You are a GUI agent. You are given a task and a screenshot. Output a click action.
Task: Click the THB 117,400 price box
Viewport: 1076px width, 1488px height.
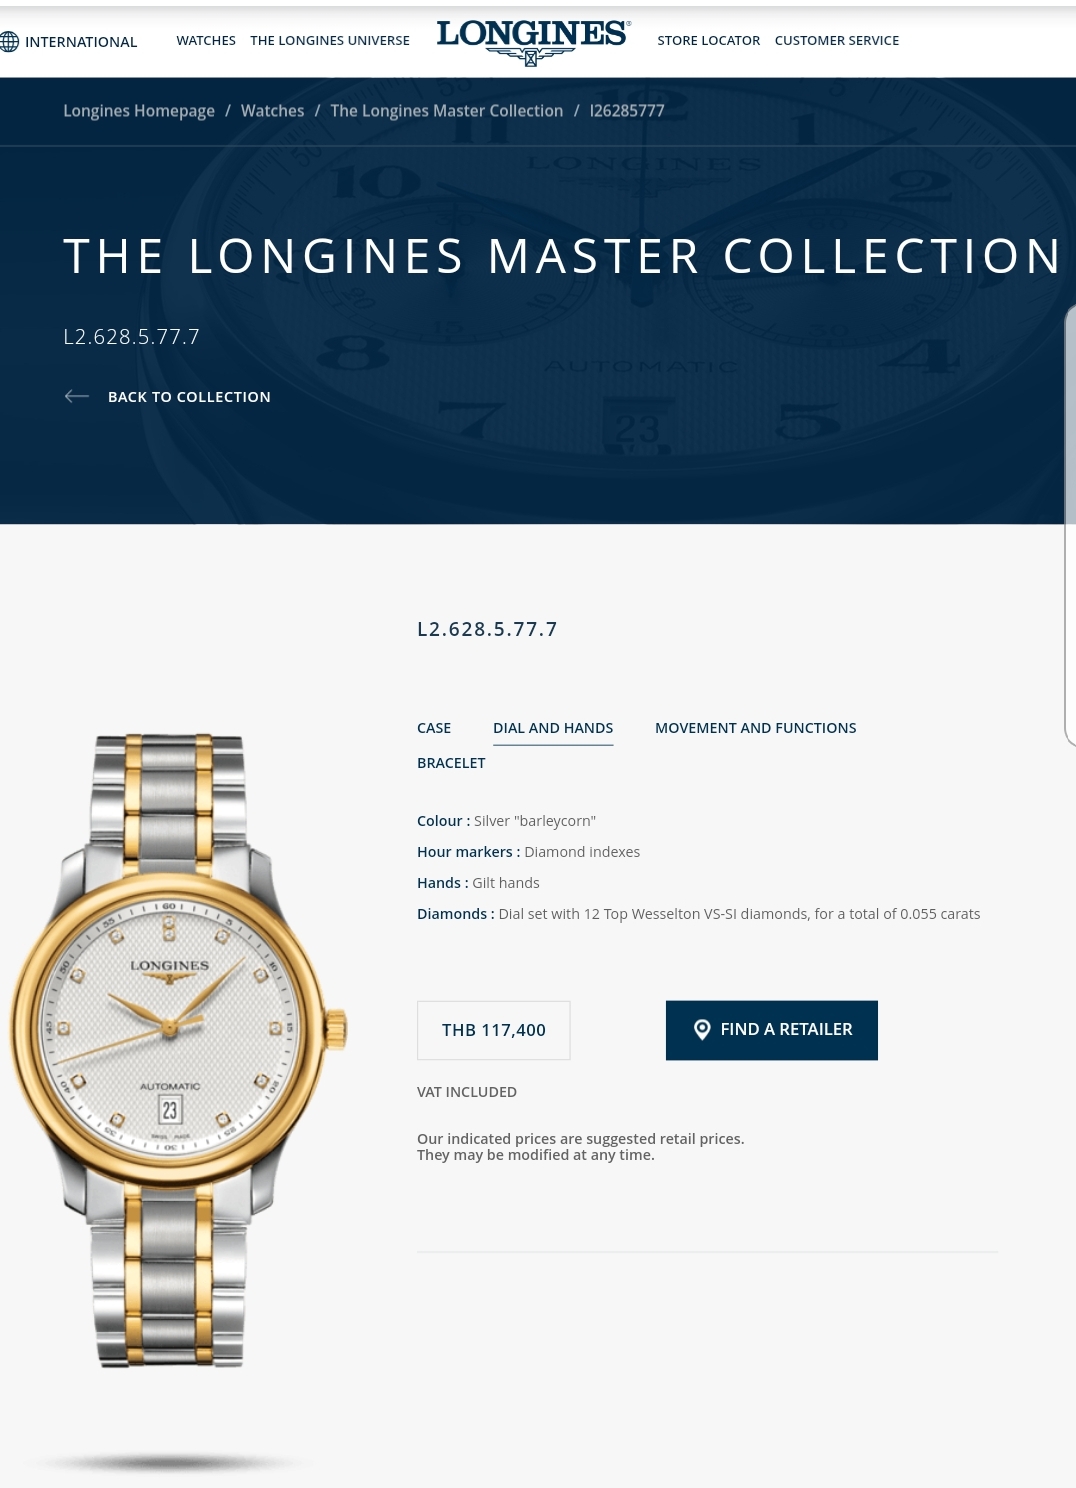[494, 1030]
